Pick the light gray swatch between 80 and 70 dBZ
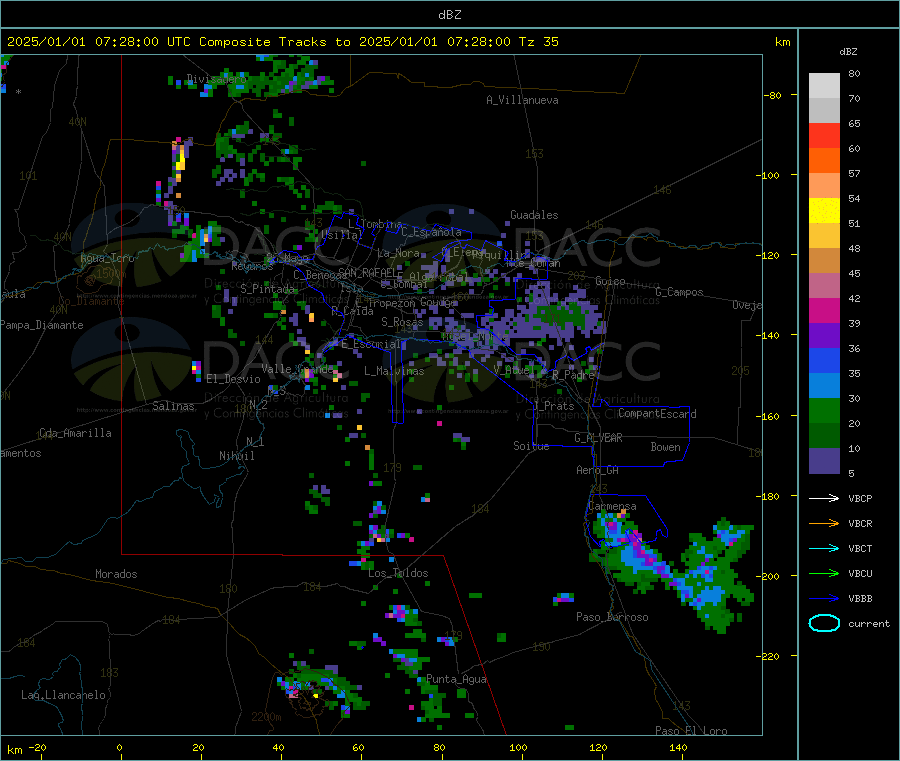The height and width of the screenshot is (761, 900). 824,86
